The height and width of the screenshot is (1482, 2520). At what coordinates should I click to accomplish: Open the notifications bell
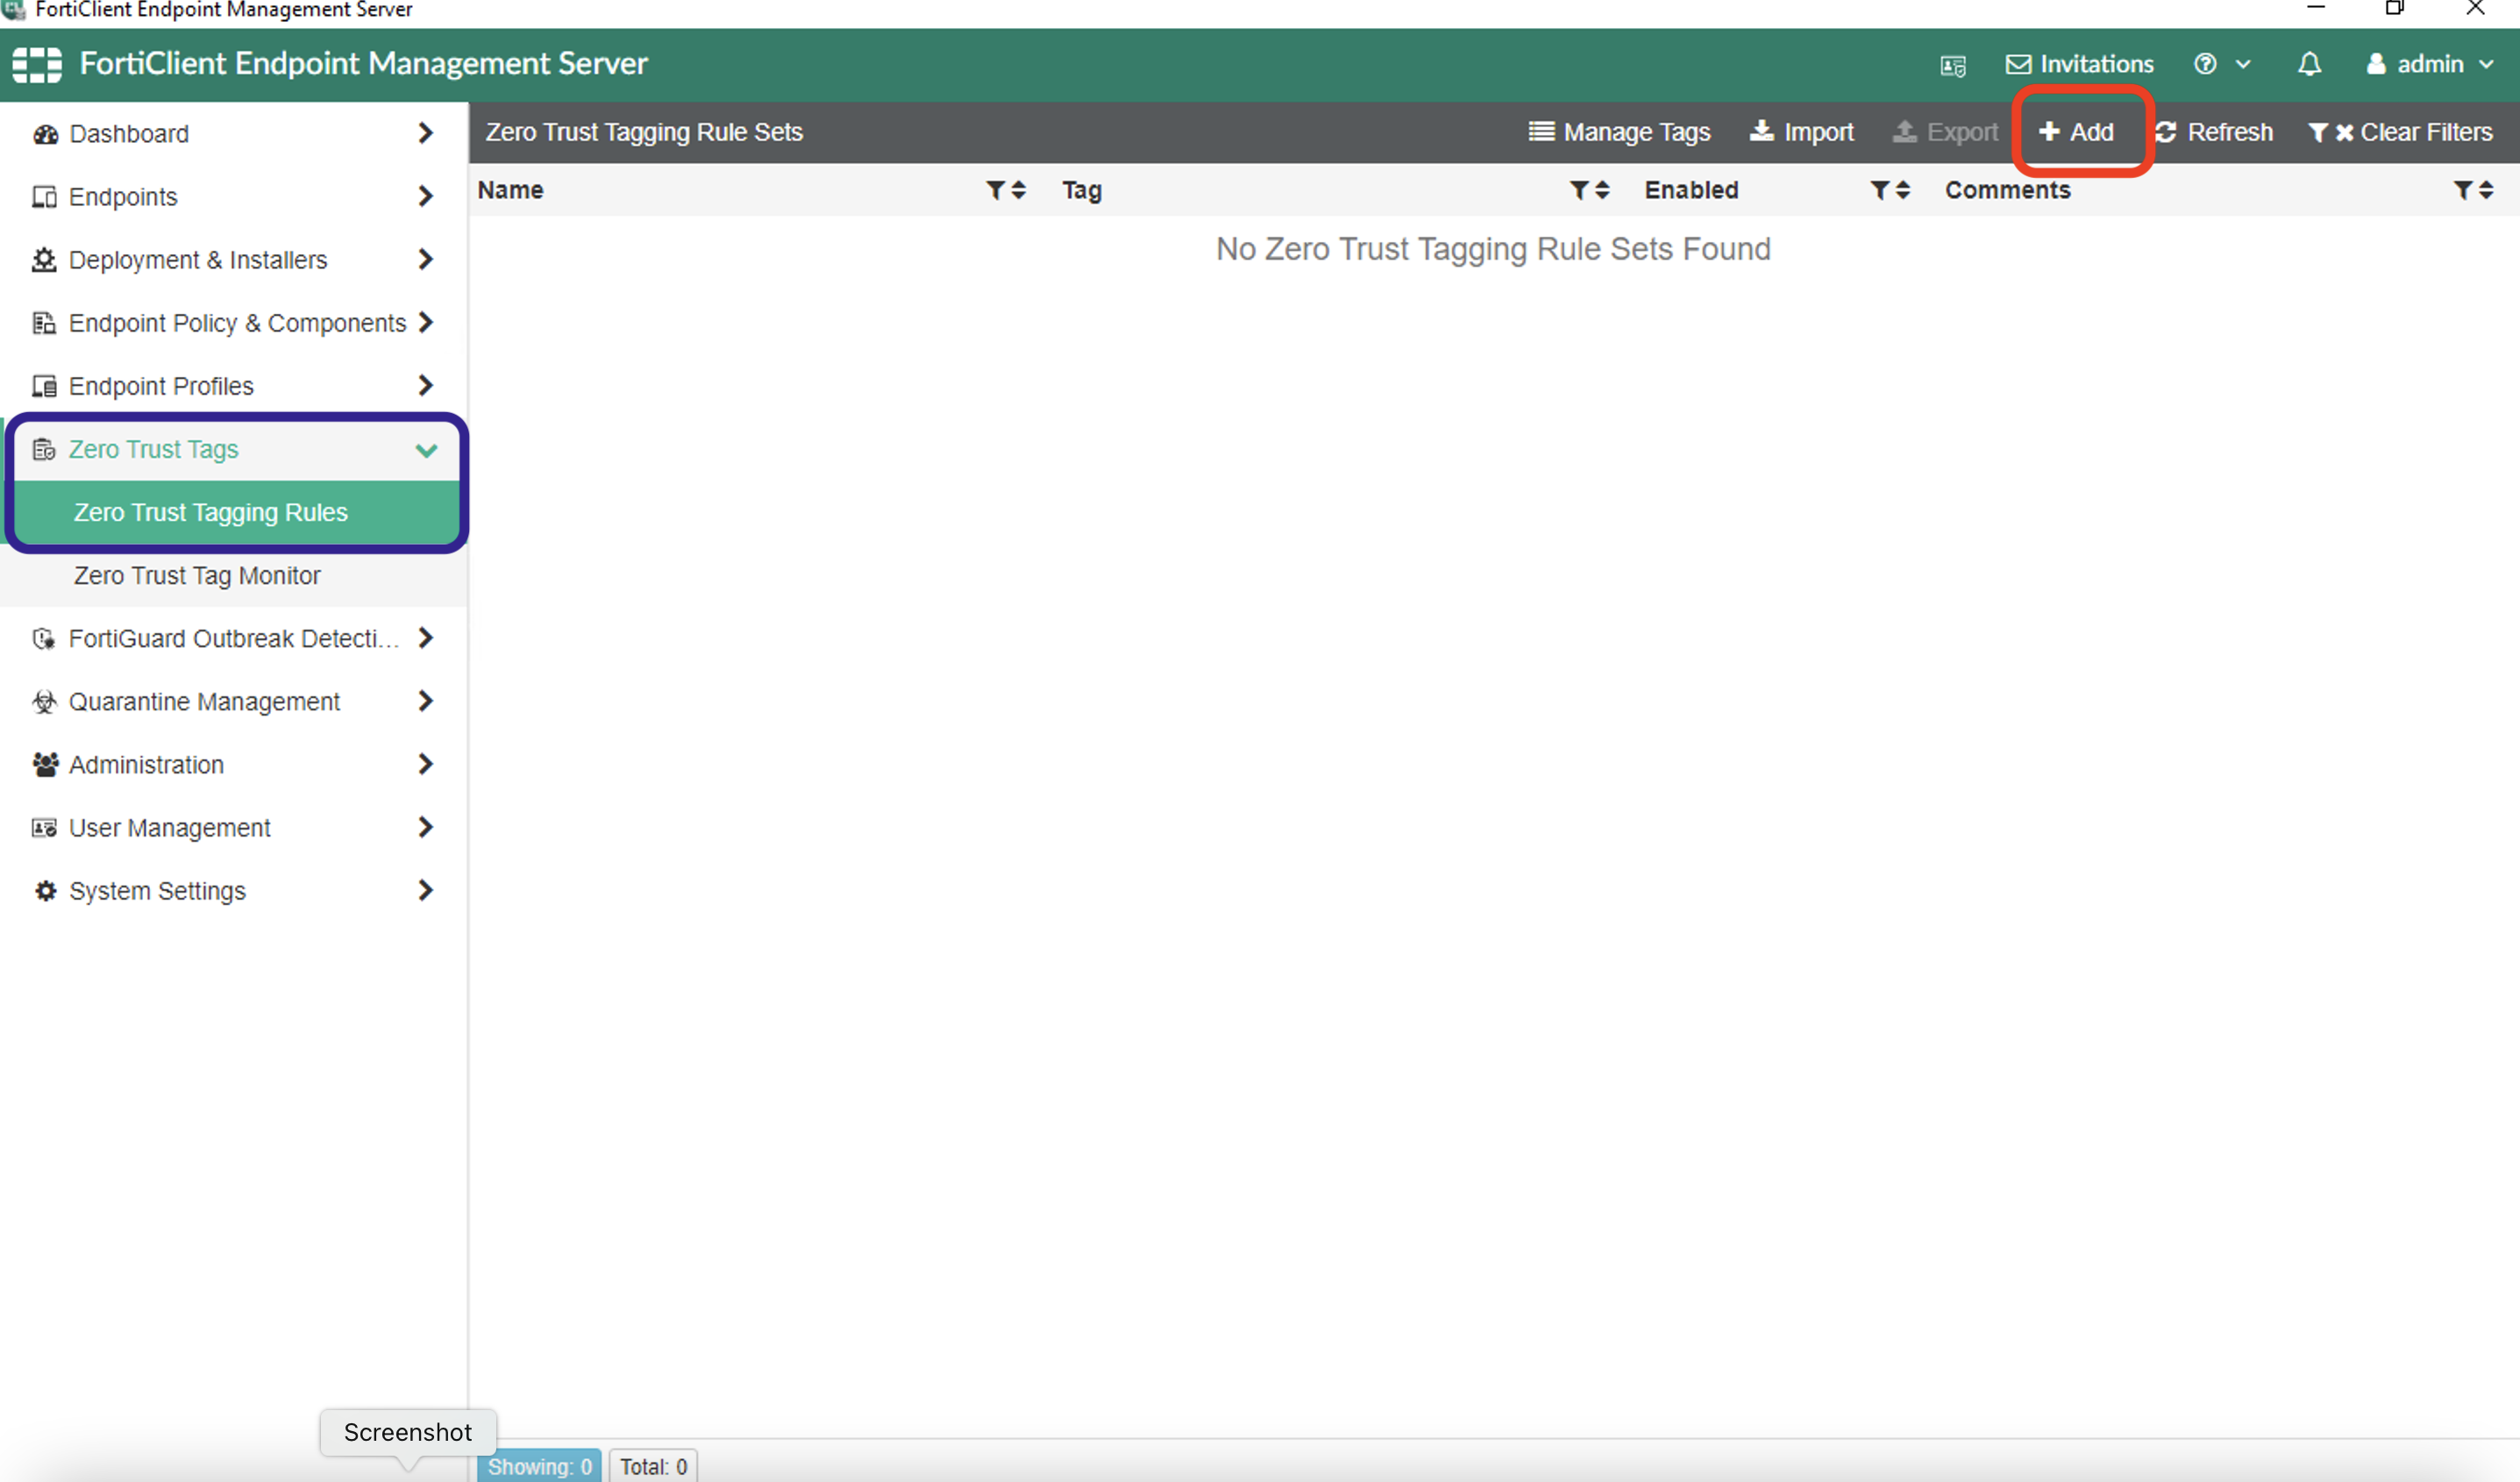[2309, 64]
